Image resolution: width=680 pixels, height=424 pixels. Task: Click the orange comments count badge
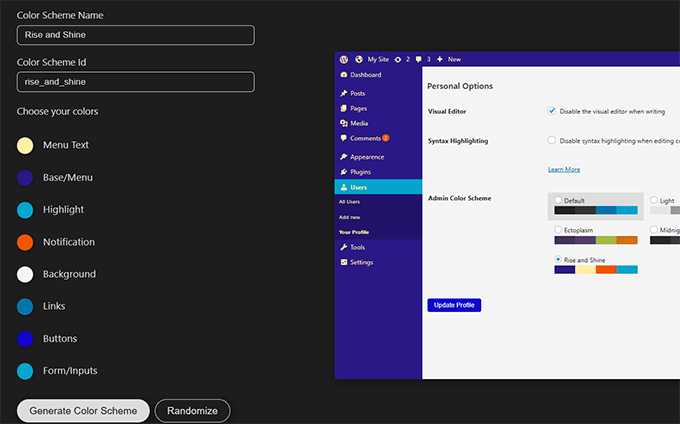tap(386, 138)
